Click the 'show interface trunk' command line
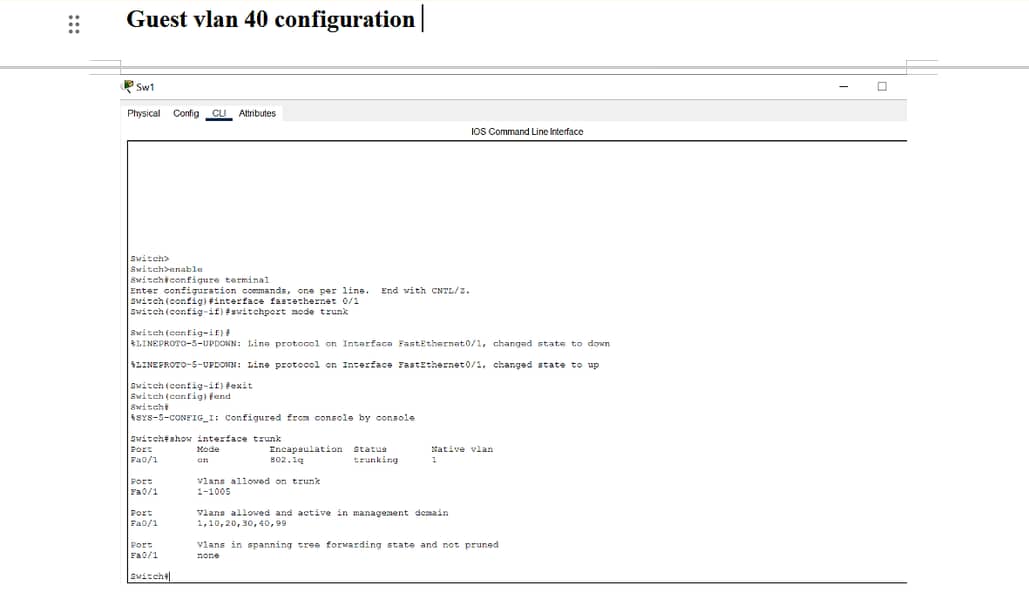Screen dimensions: 1029x599 pyautogui.click(x=205, y=439)
